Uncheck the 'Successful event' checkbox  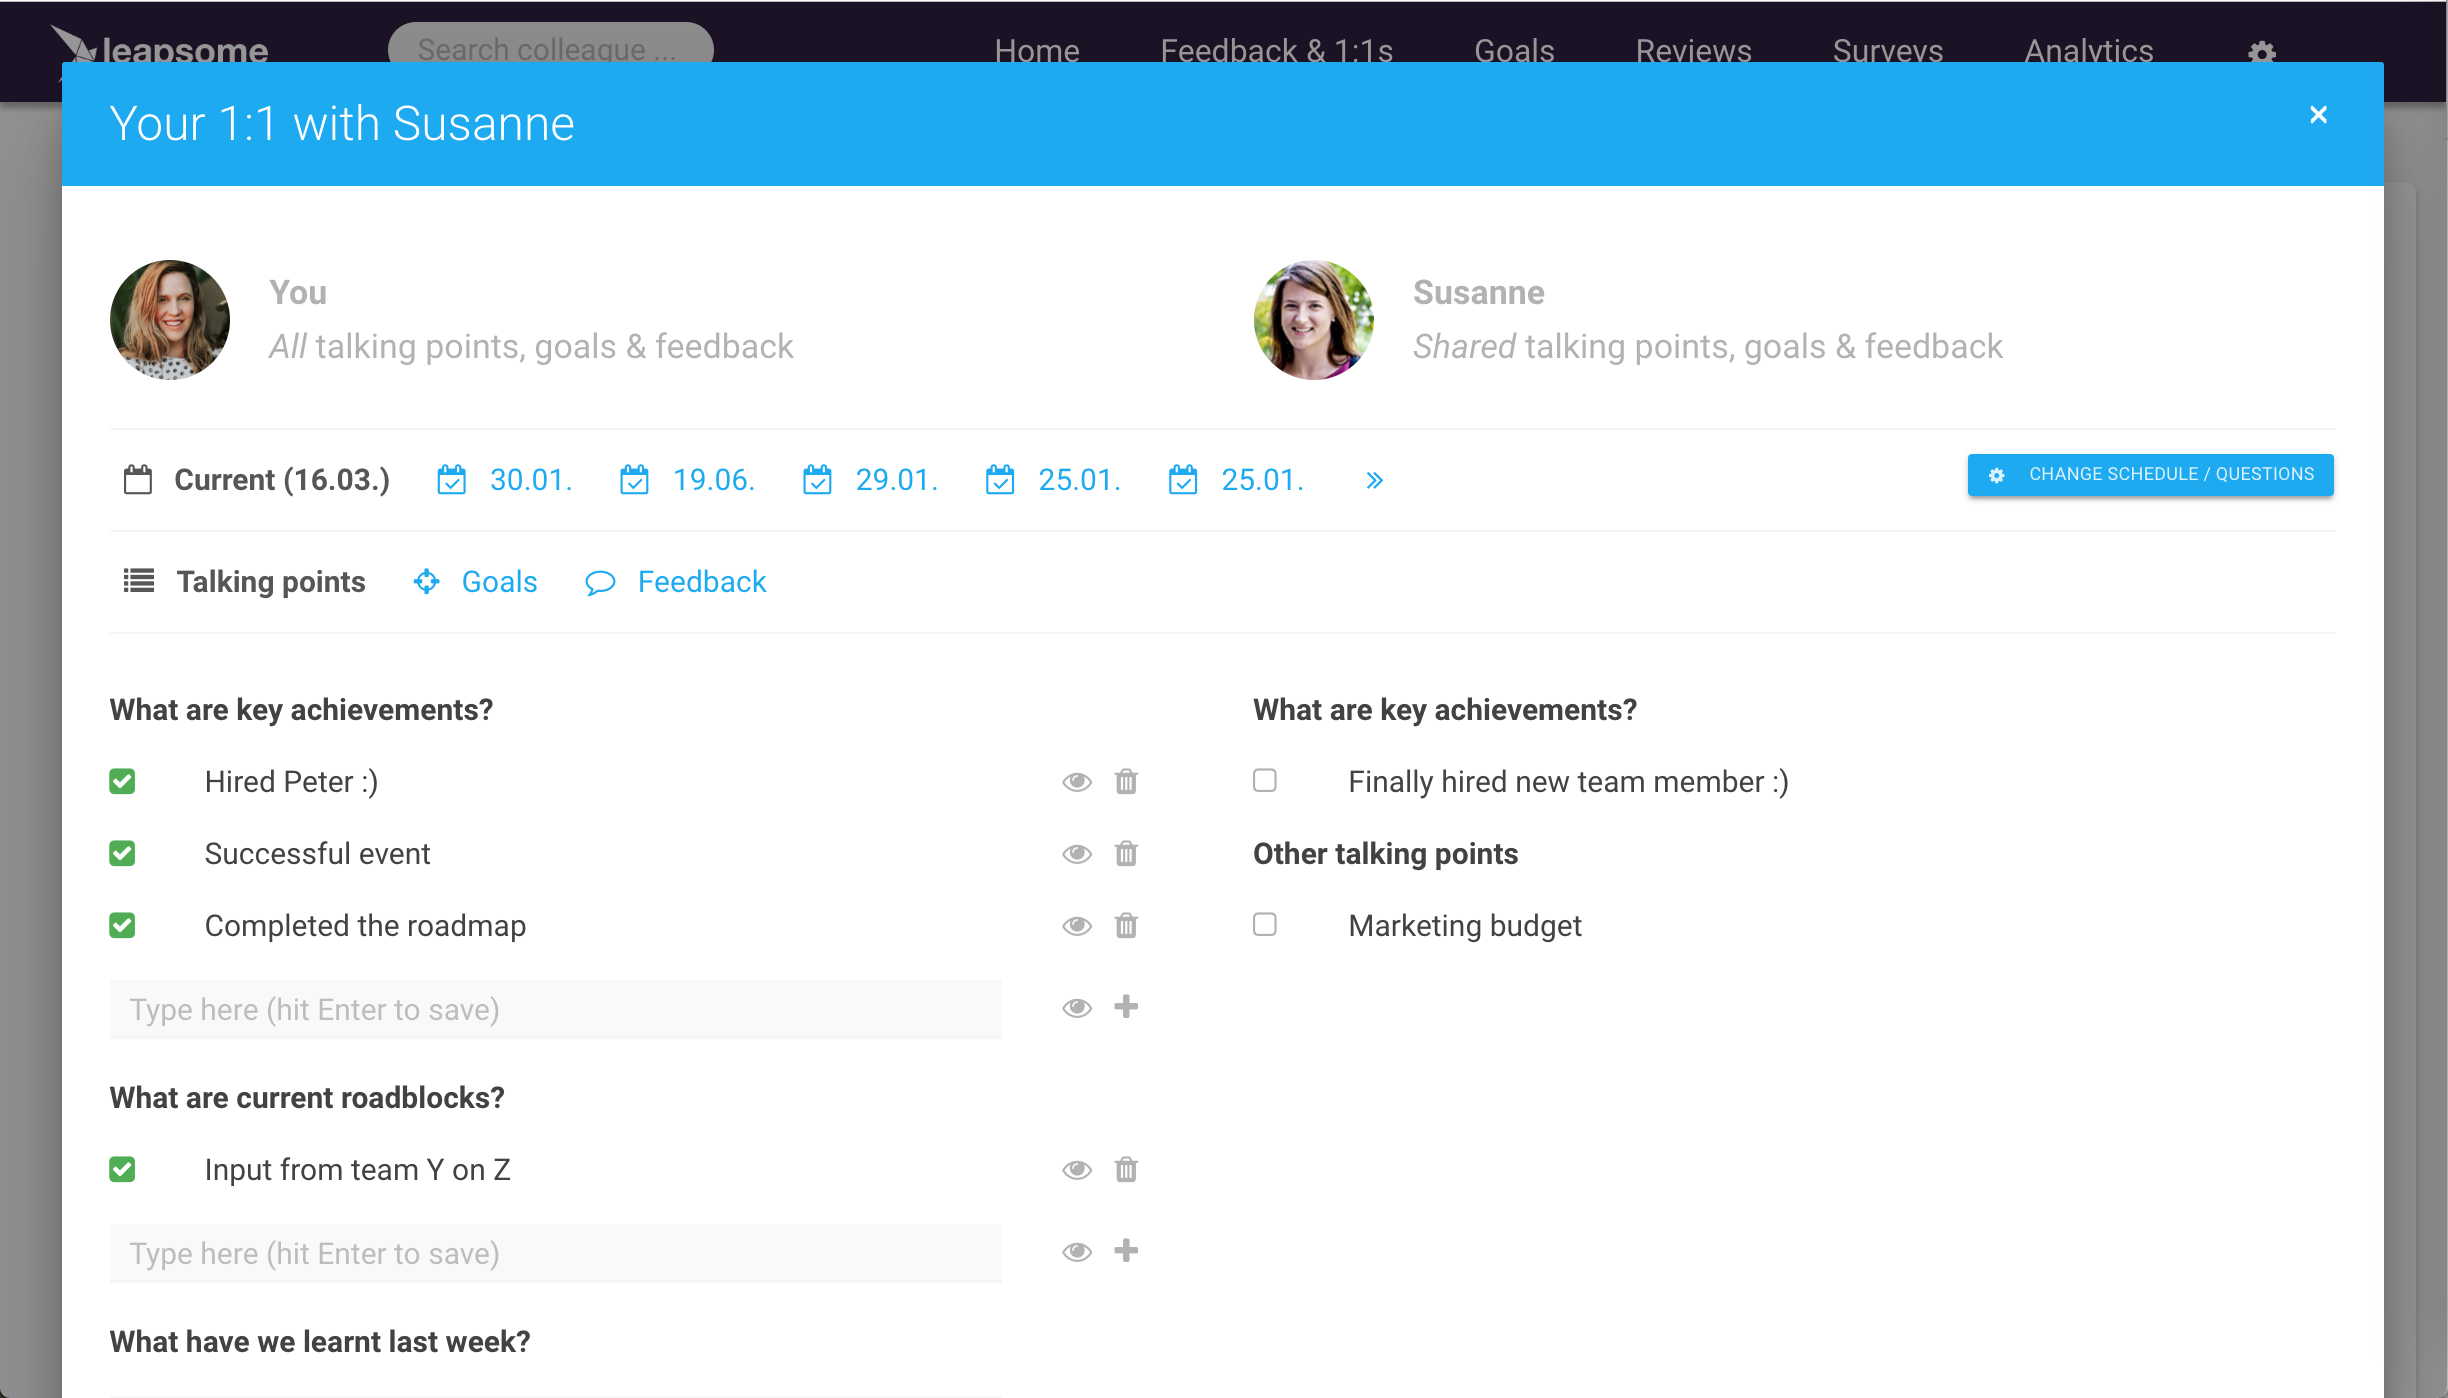click(122, 853)
